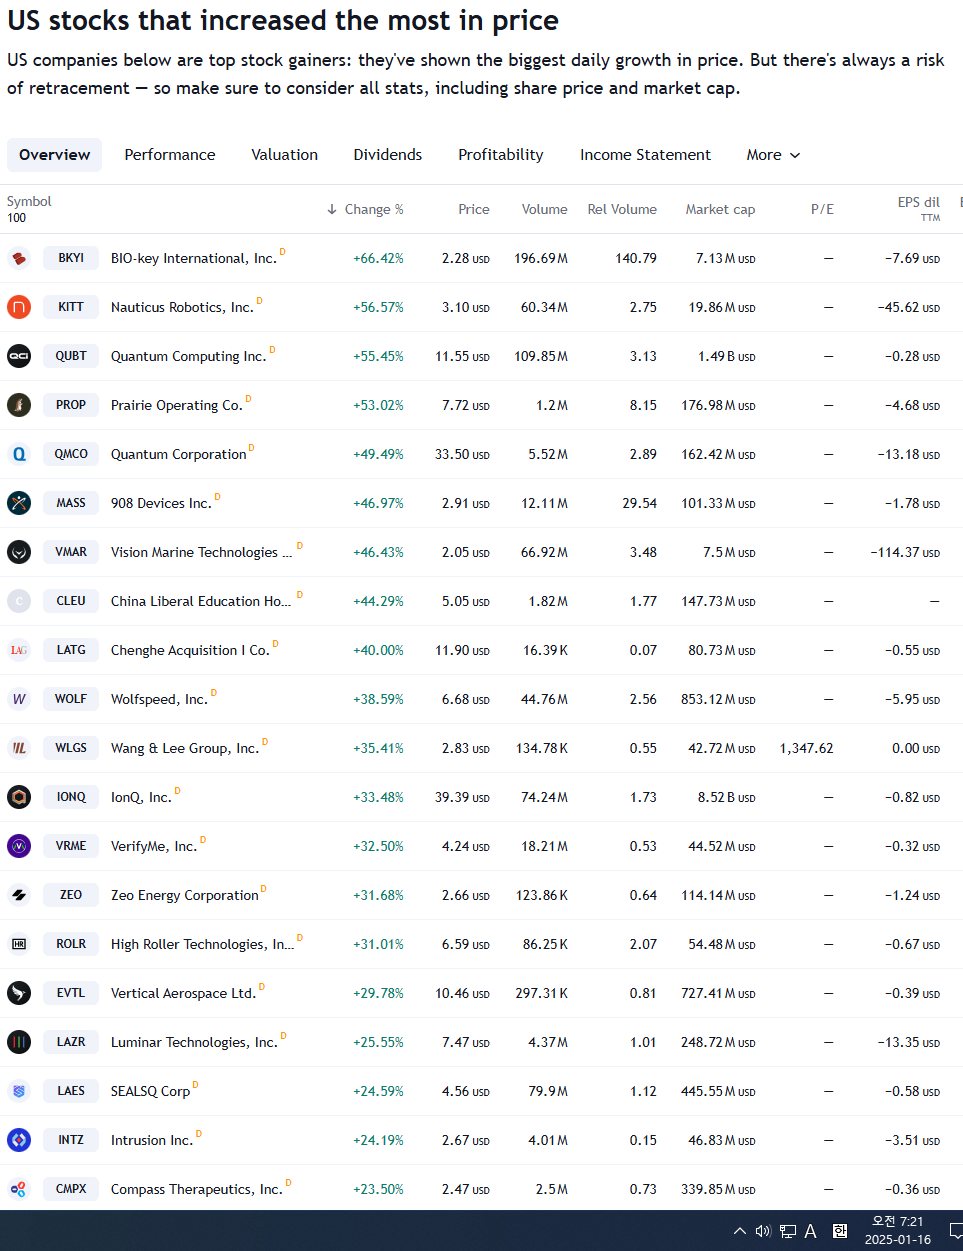Click the WOLF Wolfspeed logo icon
The height and width of the screenshot is (1251, 963).
click(19, 699)
